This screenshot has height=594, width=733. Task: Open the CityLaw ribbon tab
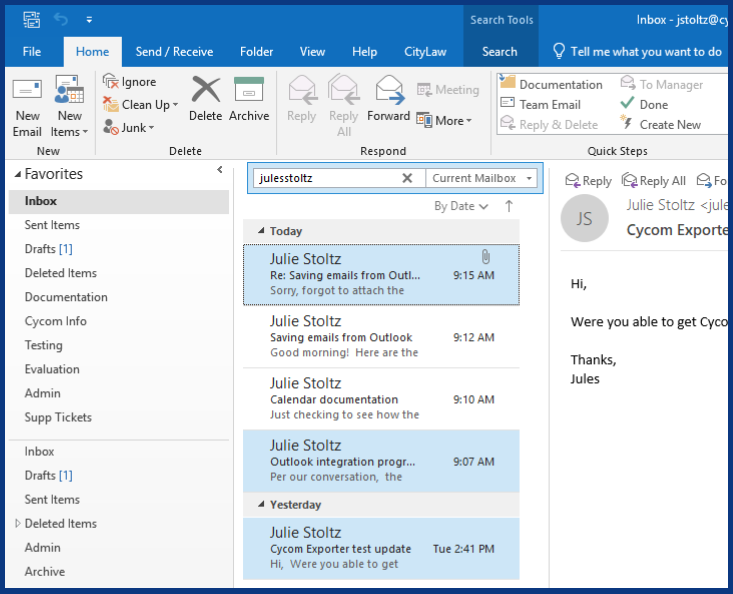coord(425,51)
